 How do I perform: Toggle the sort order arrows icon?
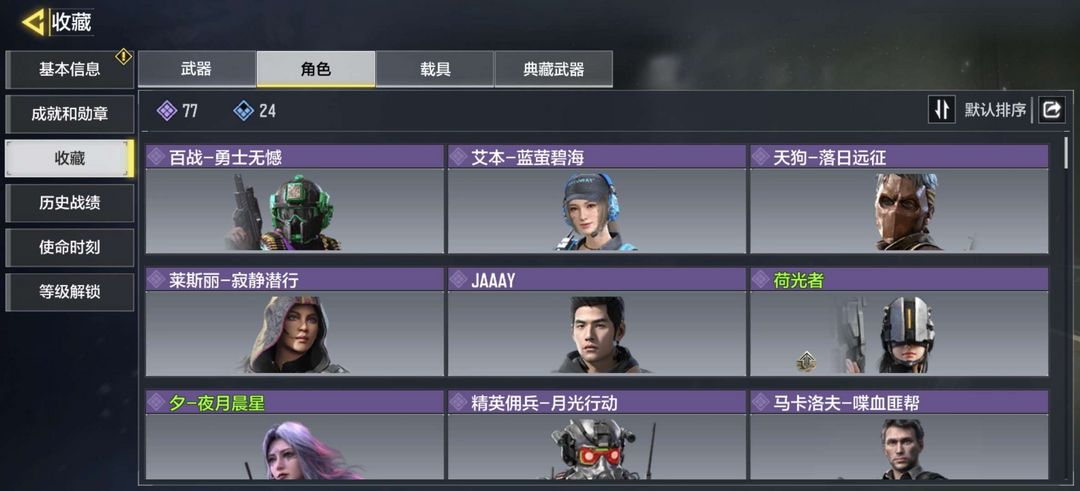942,109
